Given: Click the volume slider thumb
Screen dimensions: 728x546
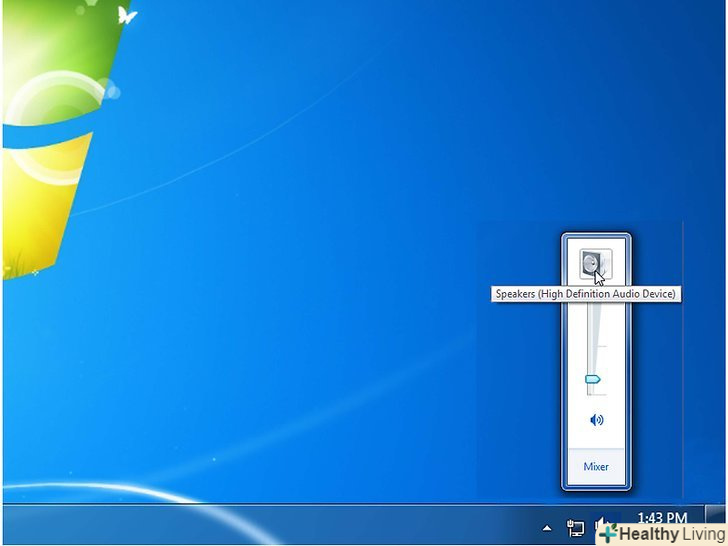Looking at the screenshot, I should pos(592,379).
